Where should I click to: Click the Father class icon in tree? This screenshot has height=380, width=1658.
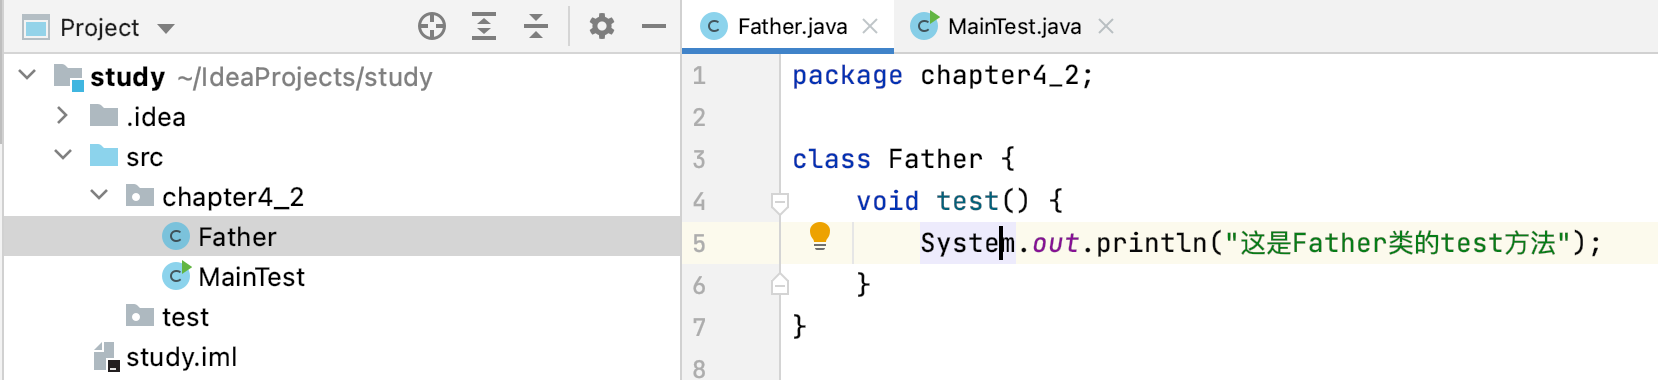pyautogui.click(x=176, y=236)
